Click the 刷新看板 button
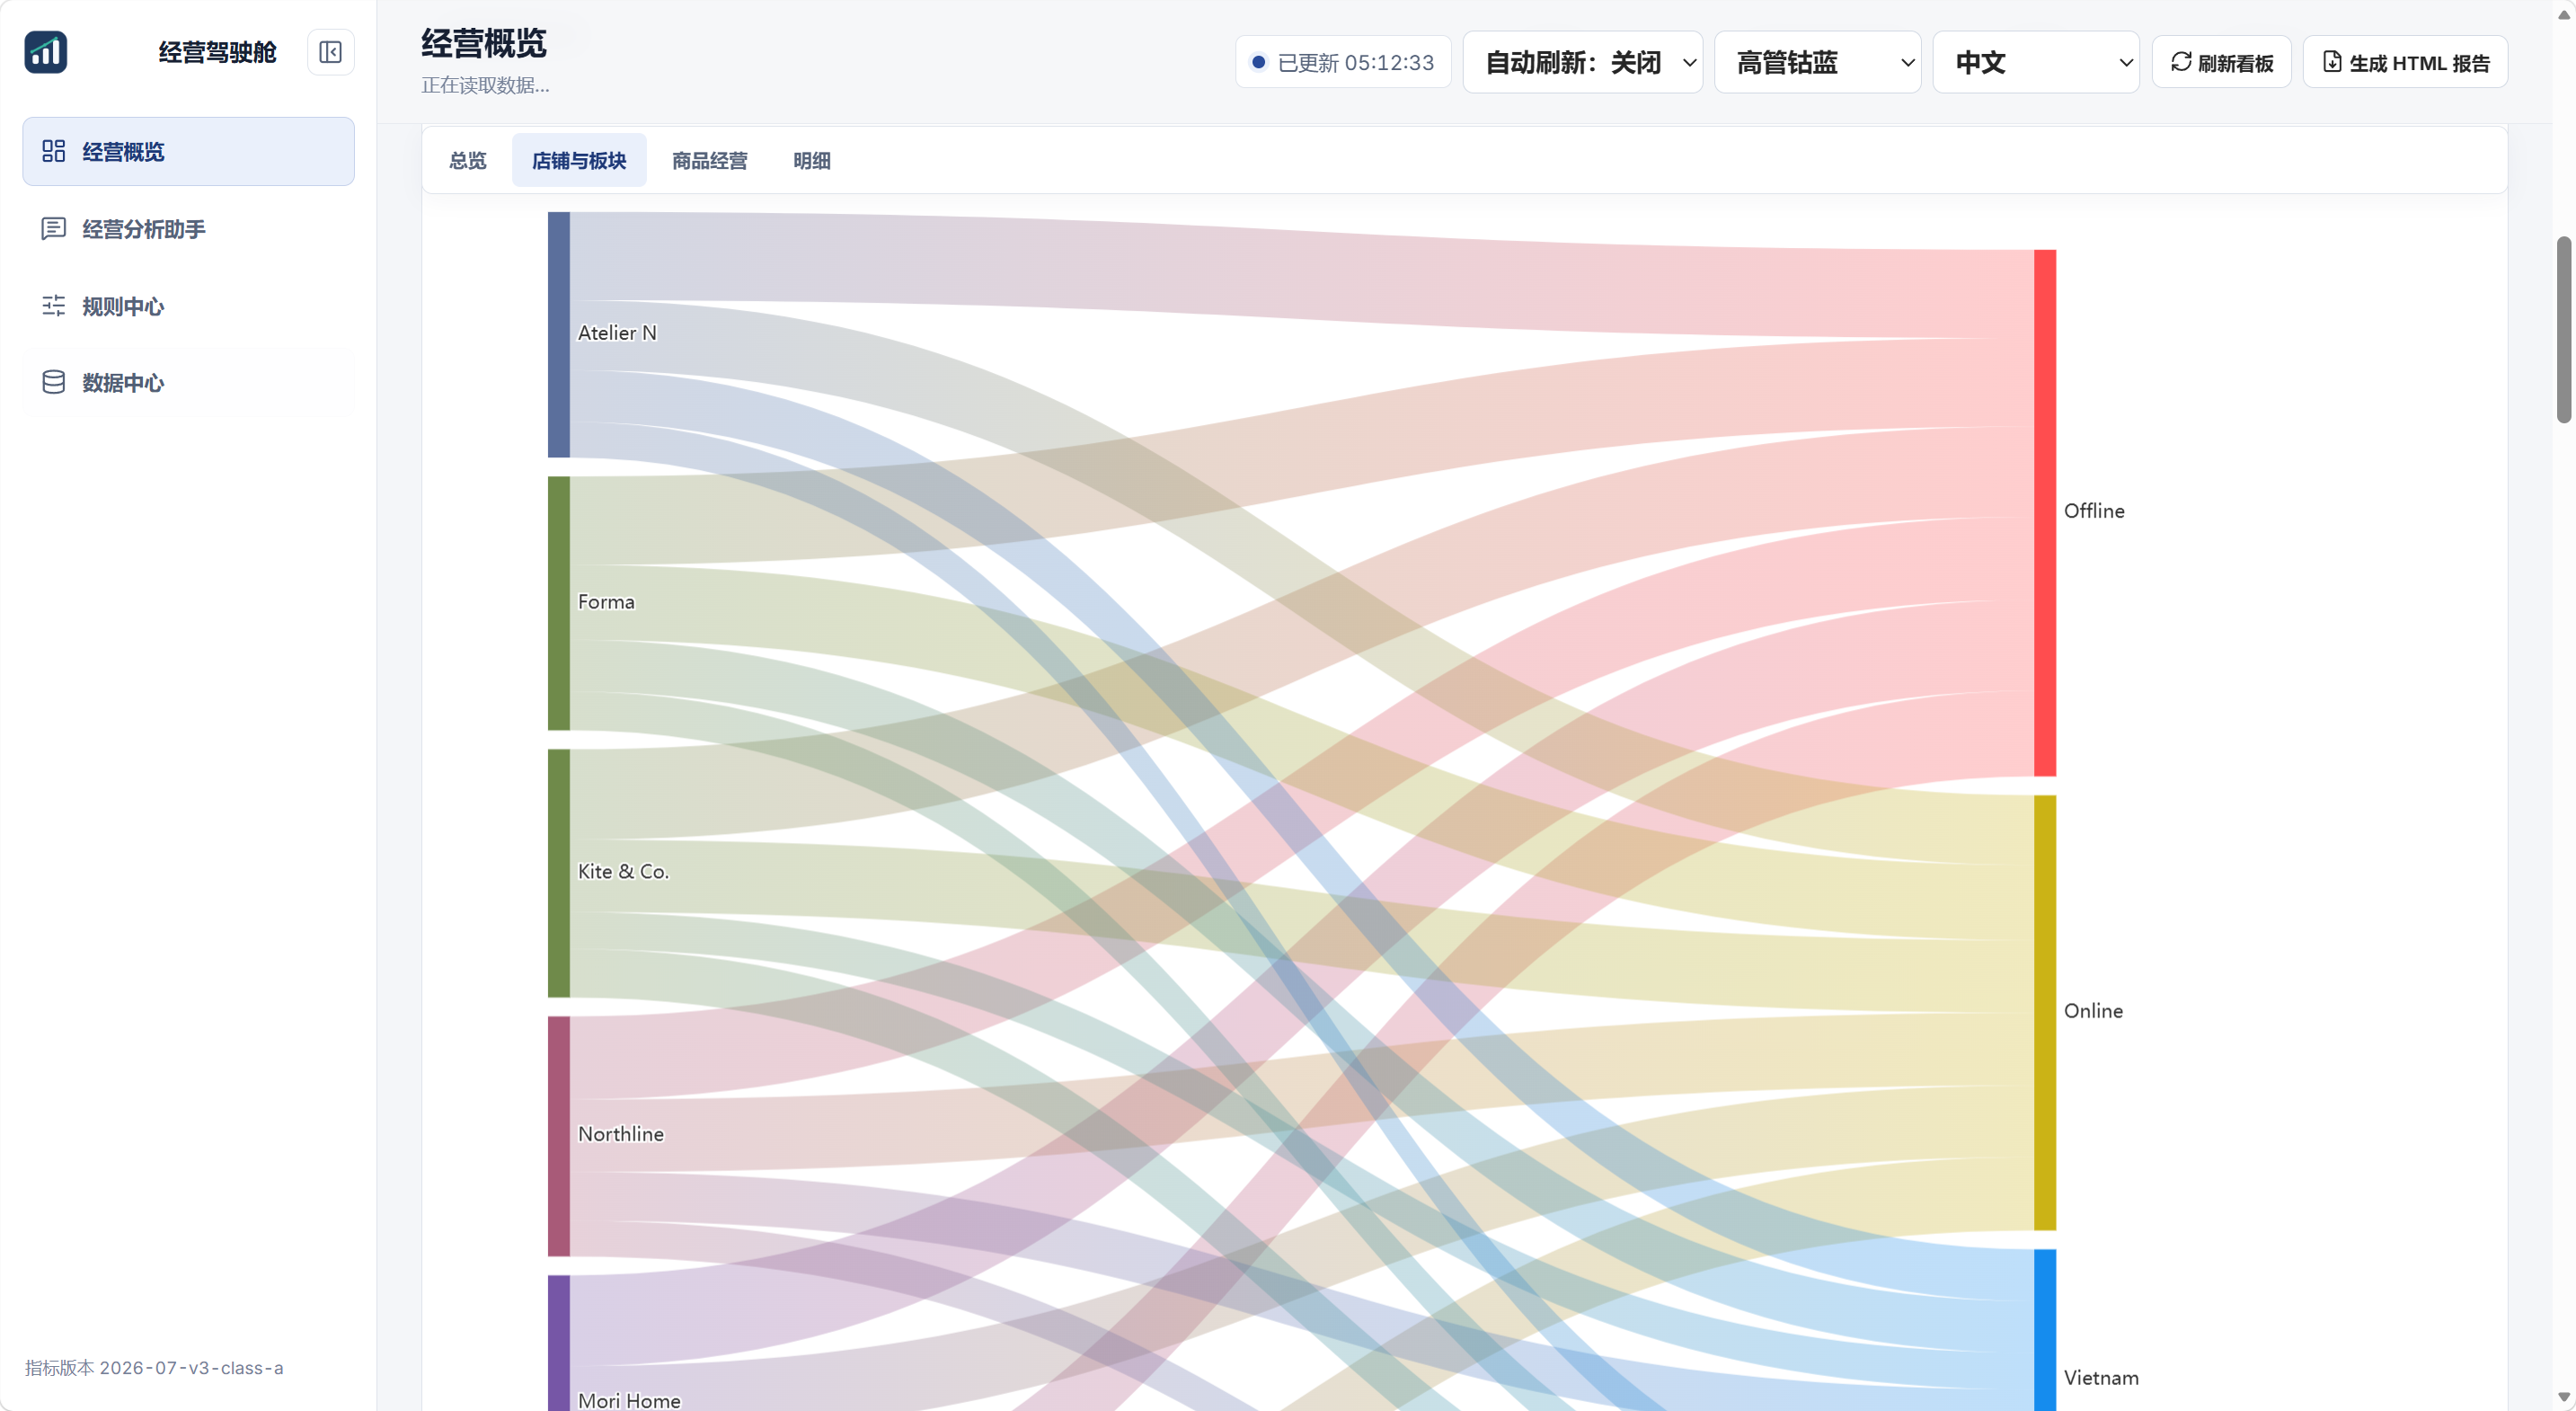 click(2221, 62)
